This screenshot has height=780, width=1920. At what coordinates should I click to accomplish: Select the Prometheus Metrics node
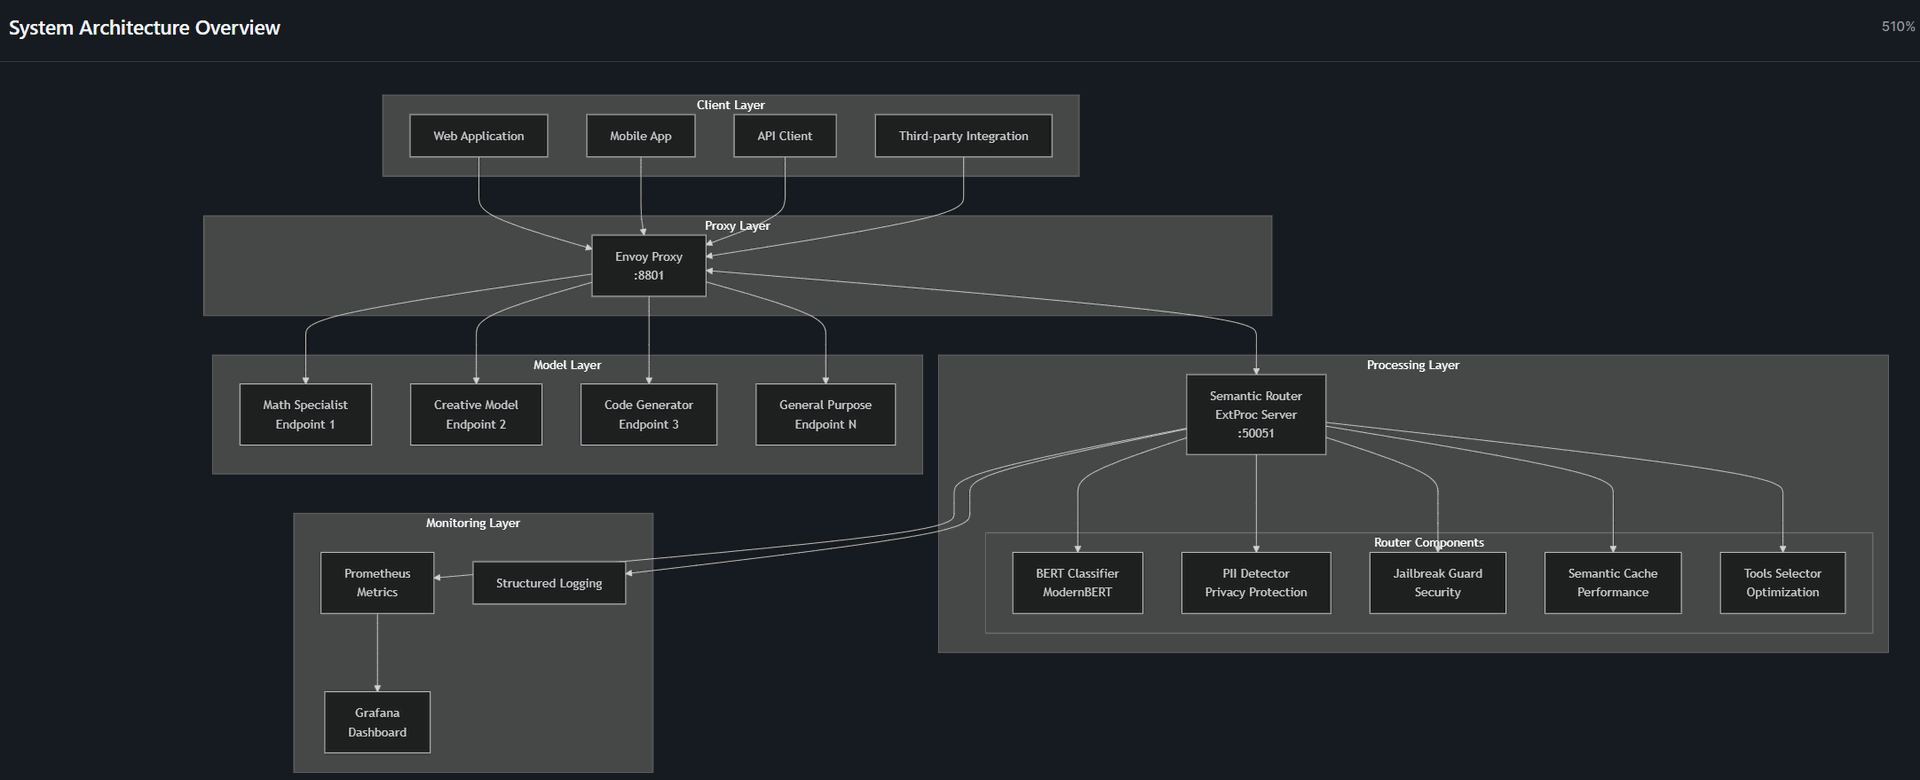point(377,583)
